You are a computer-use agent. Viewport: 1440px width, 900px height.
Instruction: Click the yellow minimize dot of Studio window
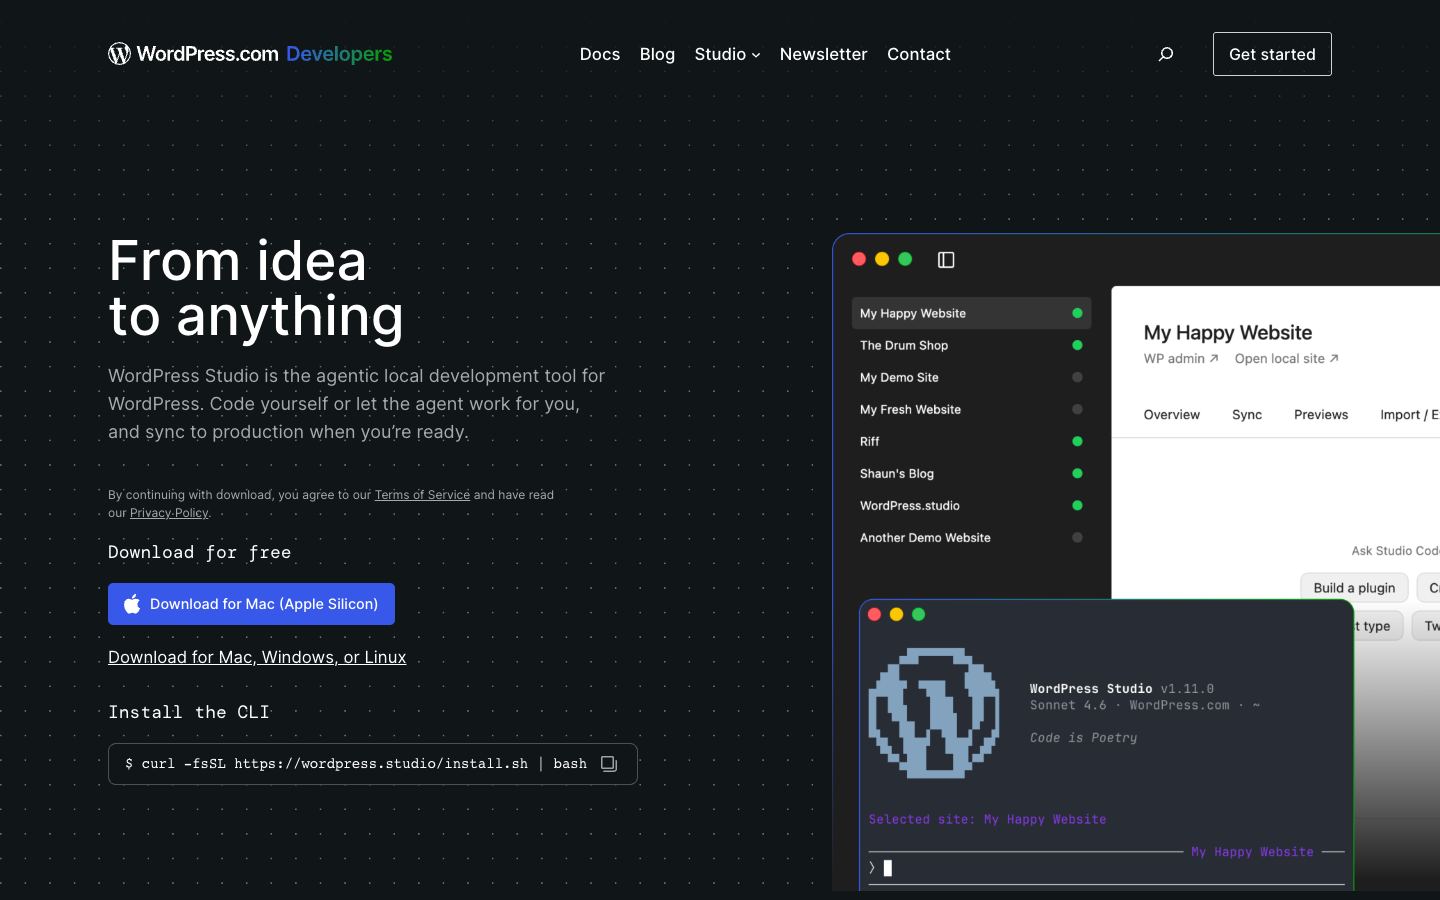(x=882, y=259)
